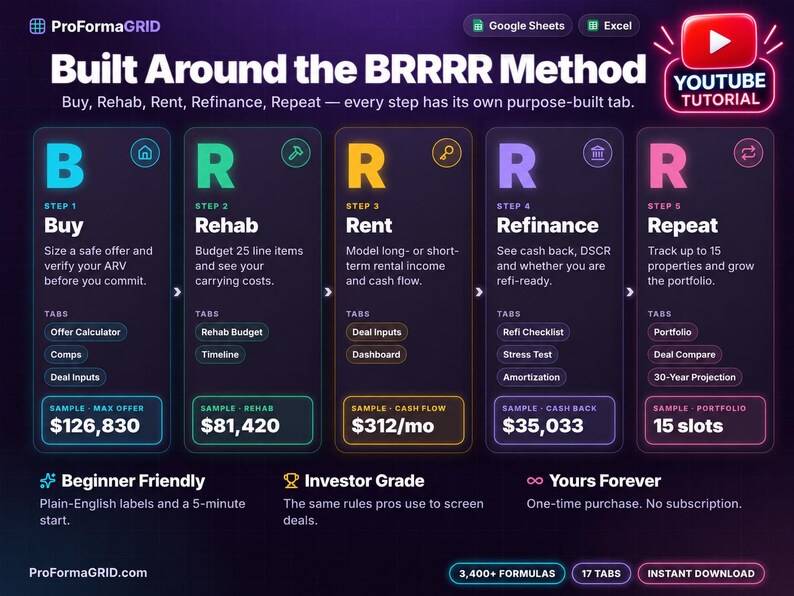794x596 pixels.
Task: Click the ProFormaGRID grid logo icon
Action: (x=37, y=26)
